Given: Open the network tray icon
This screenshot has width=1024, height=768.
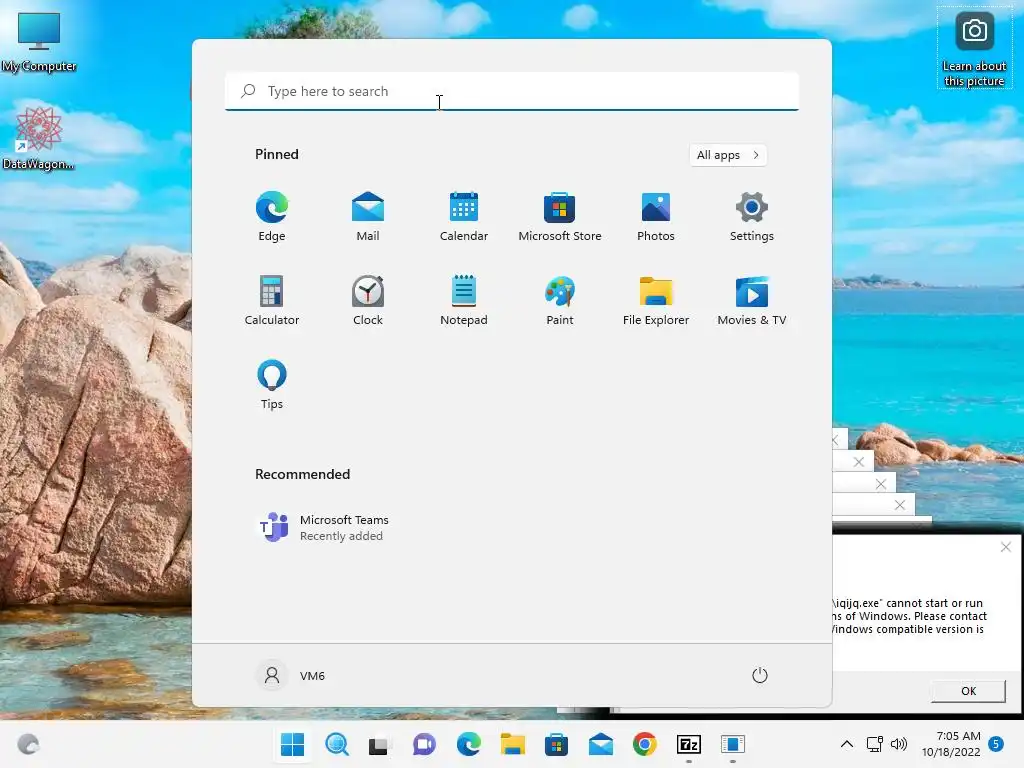Looking at the screenshot, I should (x=874, y=744).
